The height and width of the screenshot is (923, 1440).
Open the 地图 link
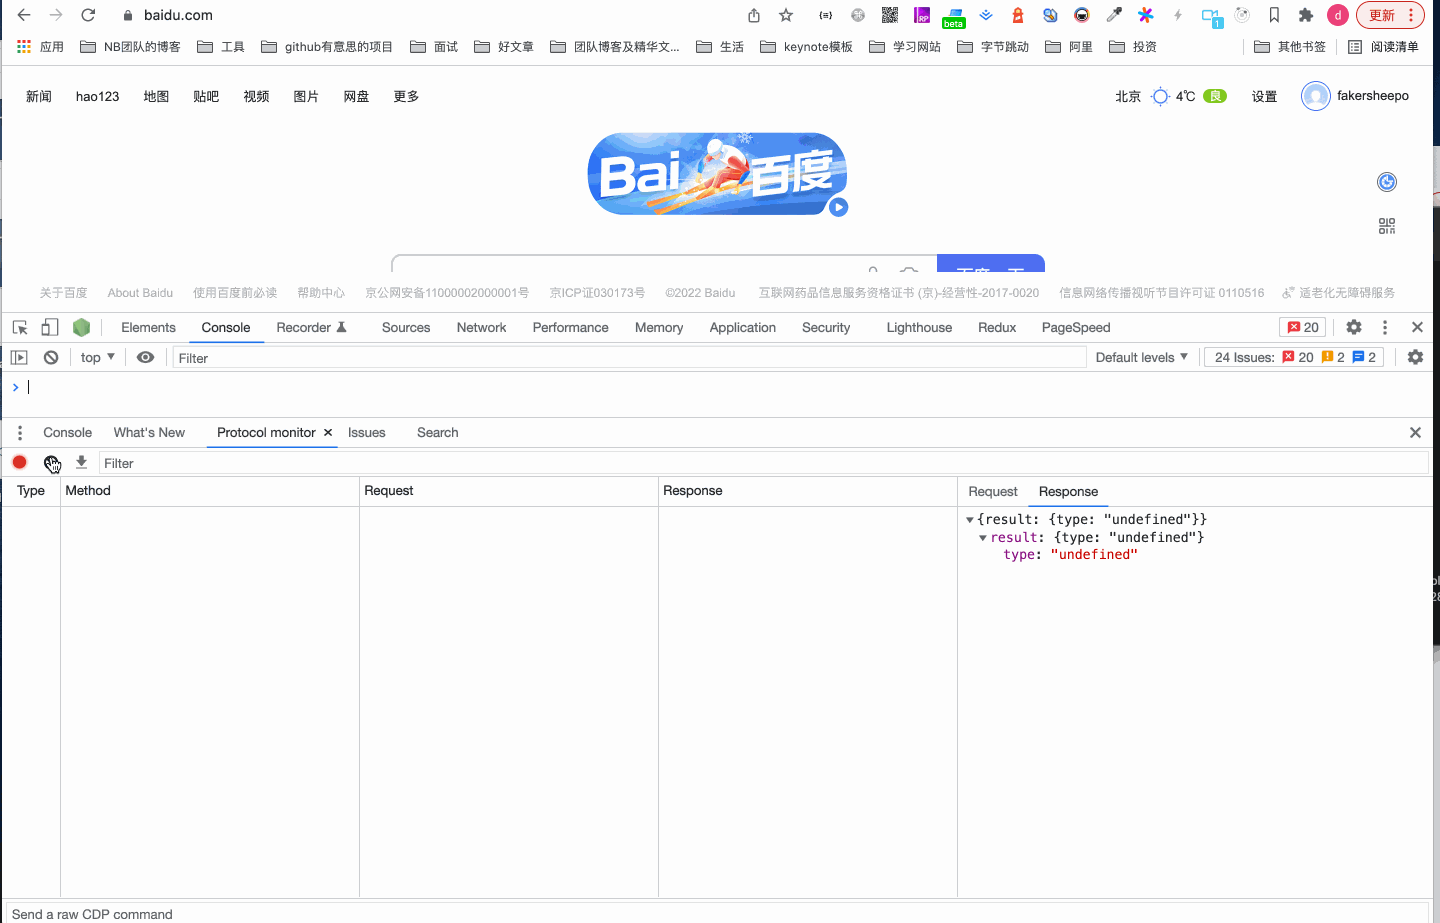point(156,96)
